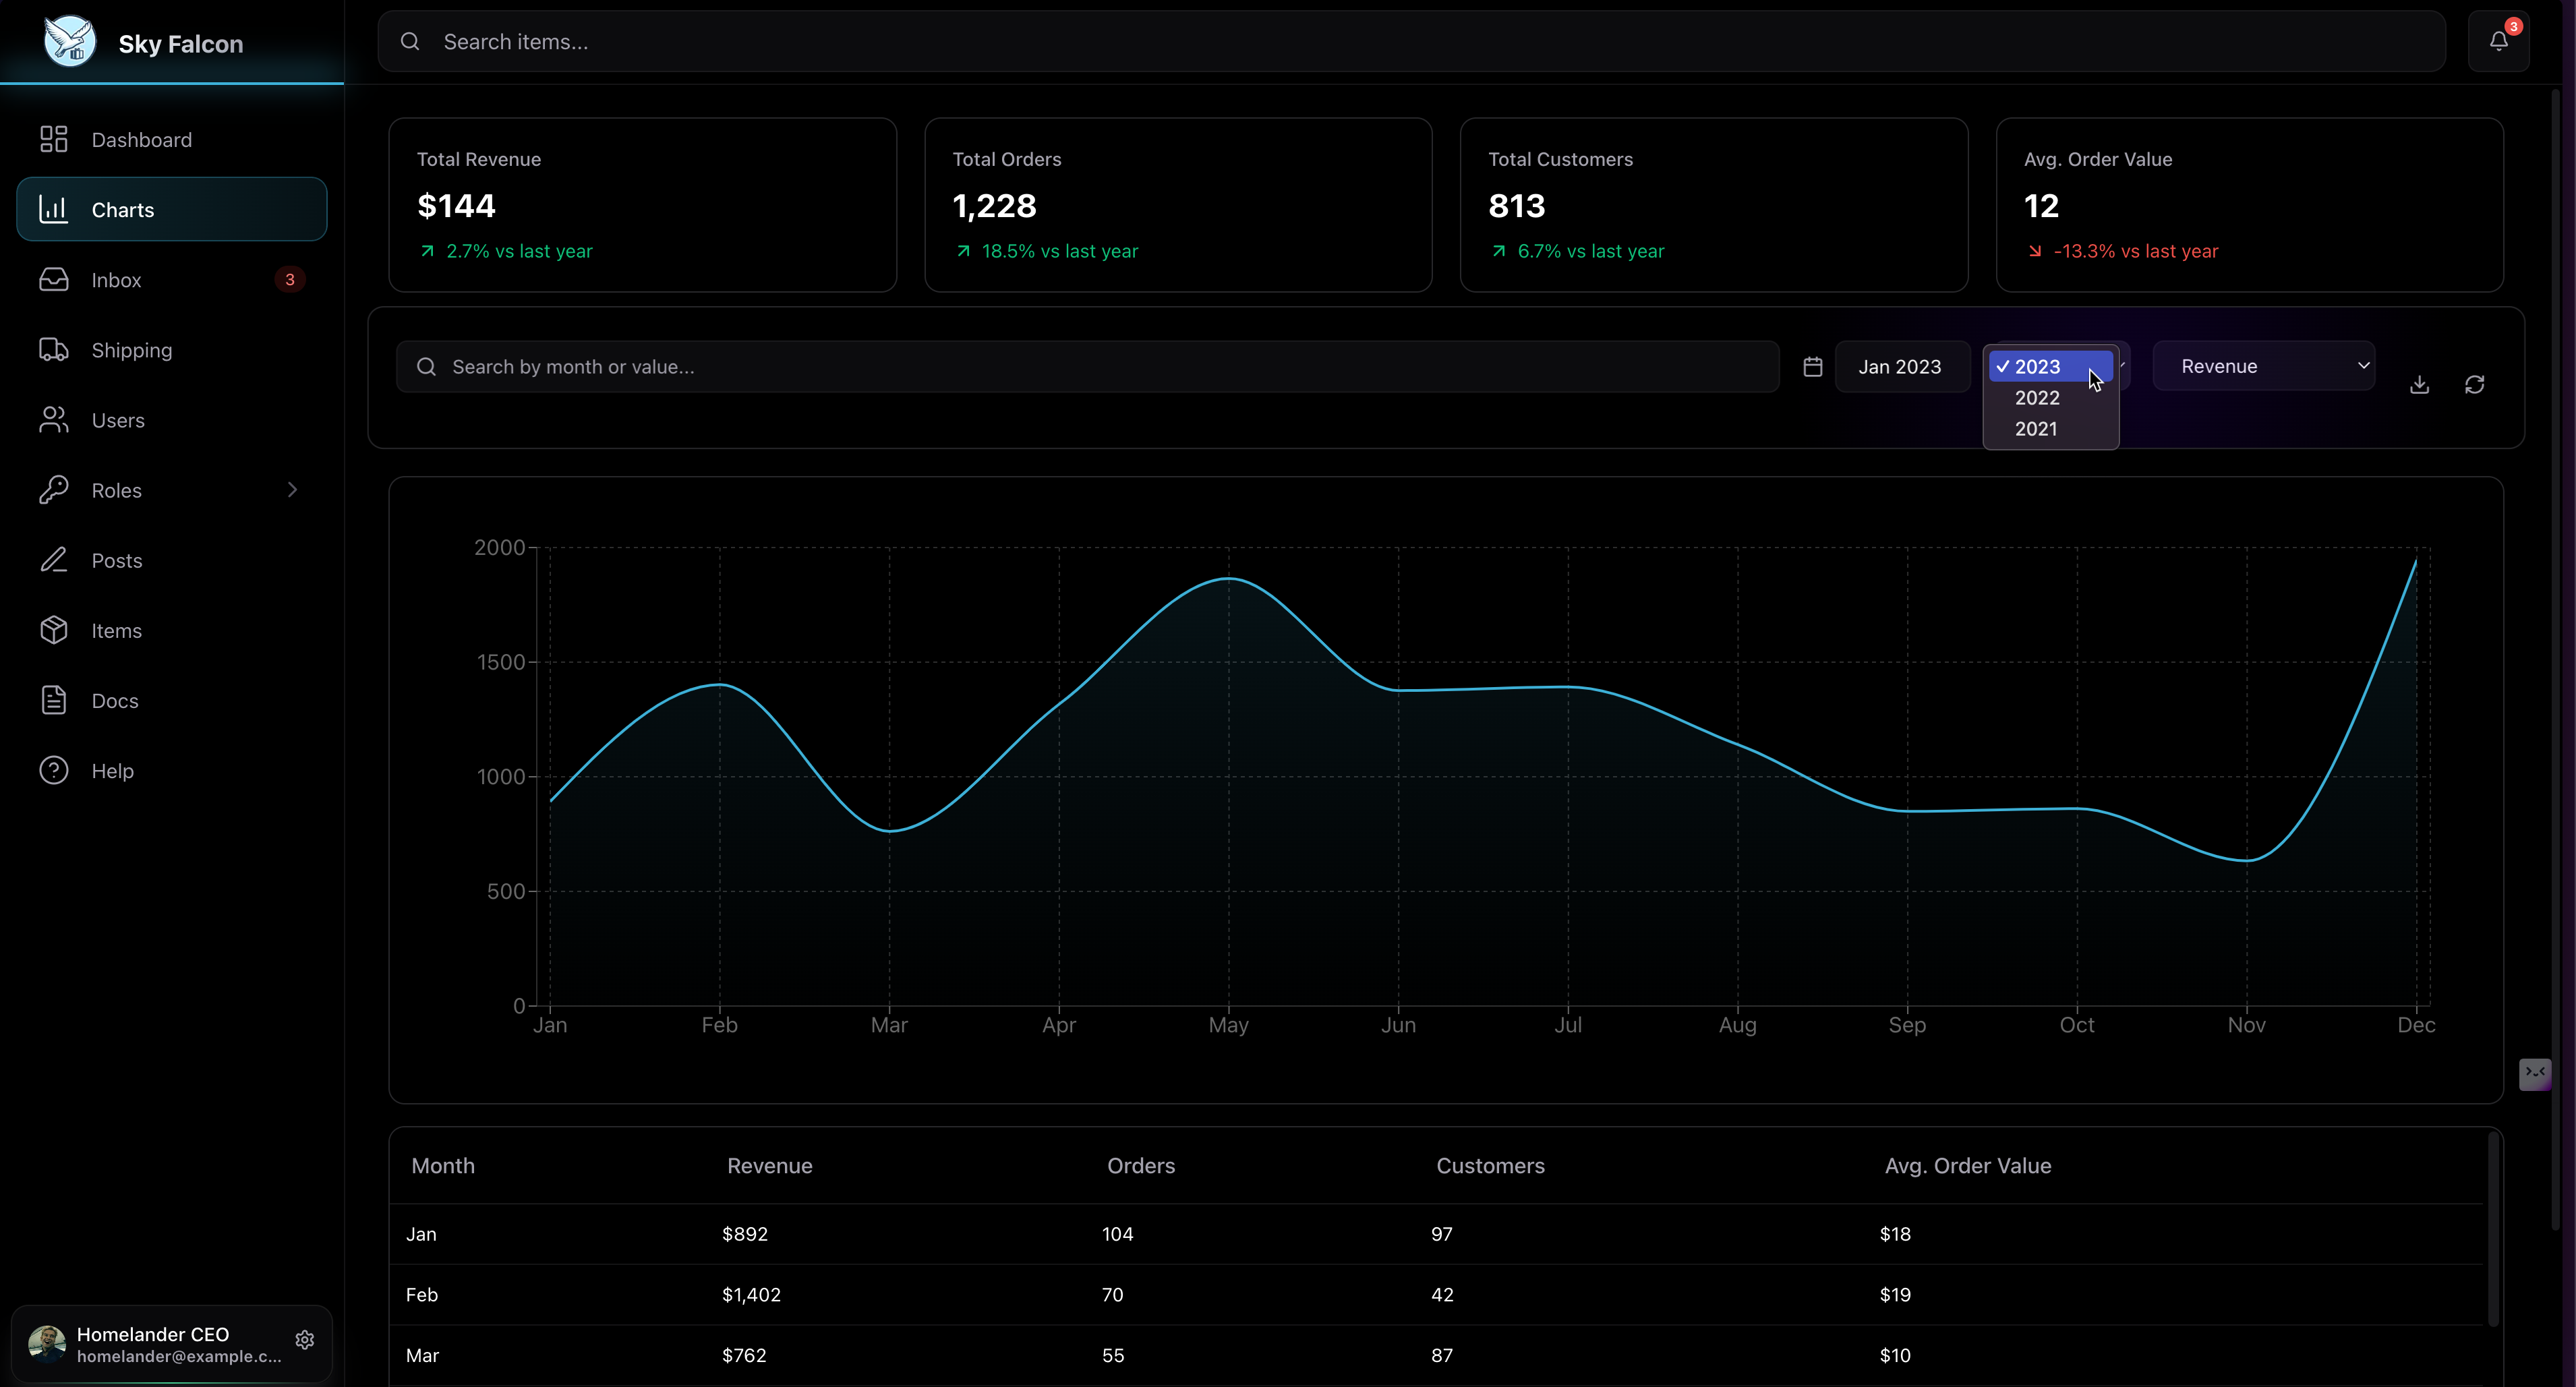Image resolution: width=2576 pixels, height=1387 pixels.
Task: Click the Avg. Order Value 12 card
Action: (2250, 205)
